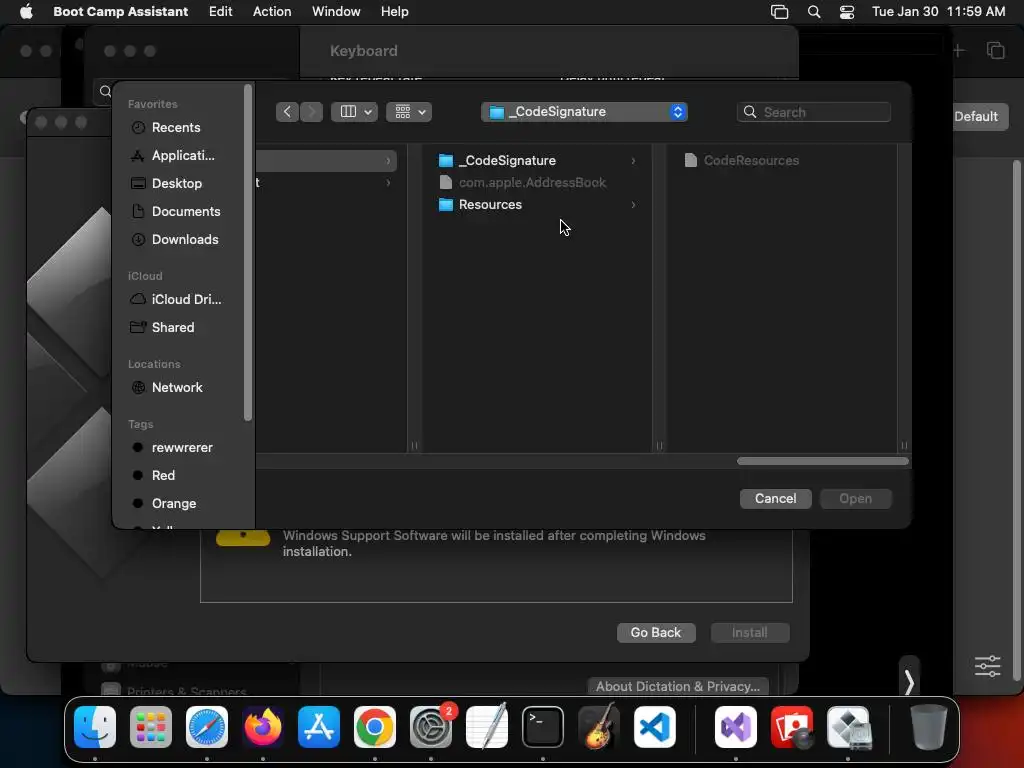Click the date and time in menu bar

pyautogui.click(x=938, y=11)
